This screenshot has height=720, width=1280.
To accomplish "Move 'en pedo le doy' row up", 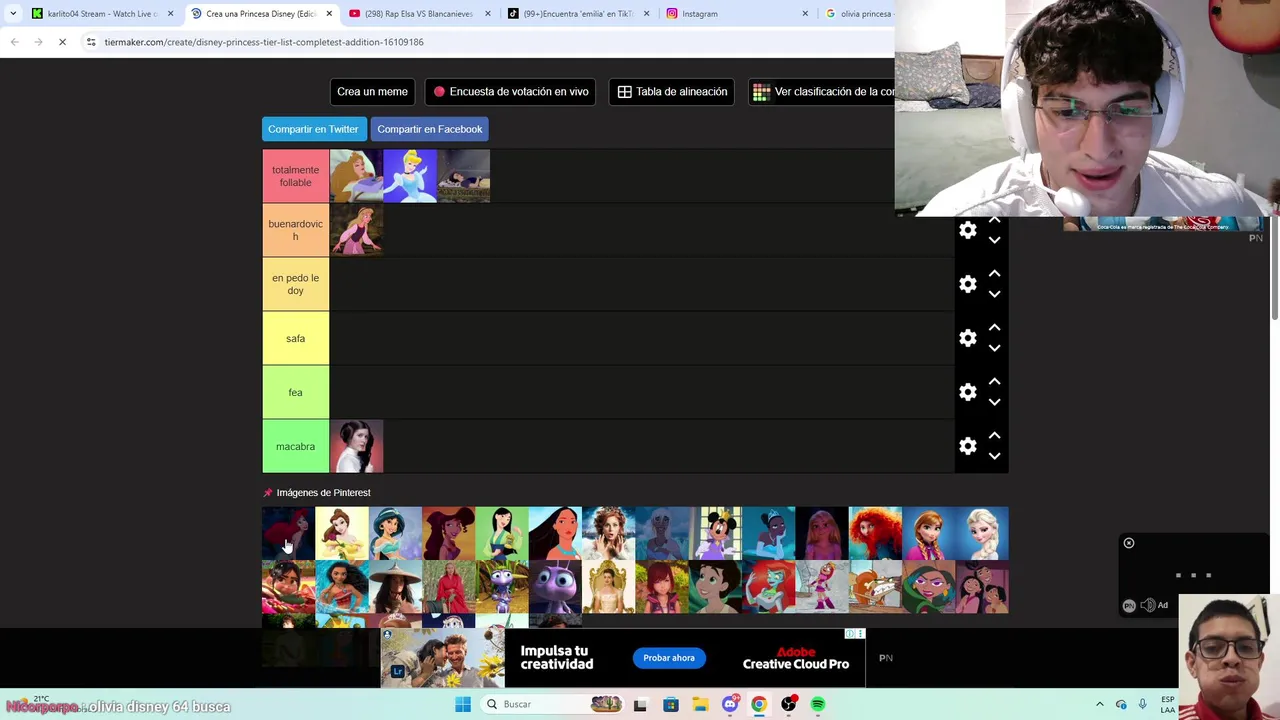I will (994, 273).
